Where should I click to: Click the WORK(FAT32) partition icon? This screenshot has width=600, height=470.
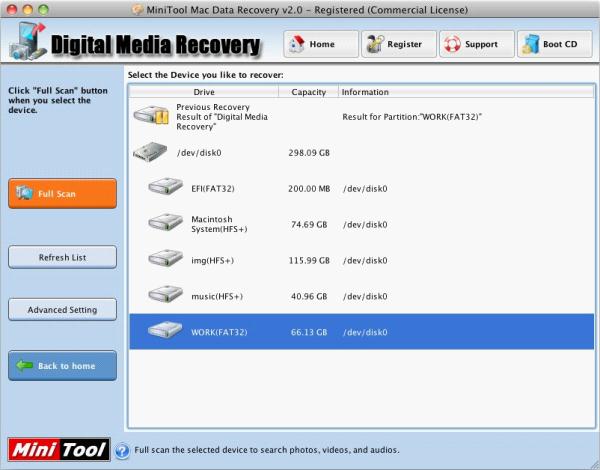[x=166, y=330]
